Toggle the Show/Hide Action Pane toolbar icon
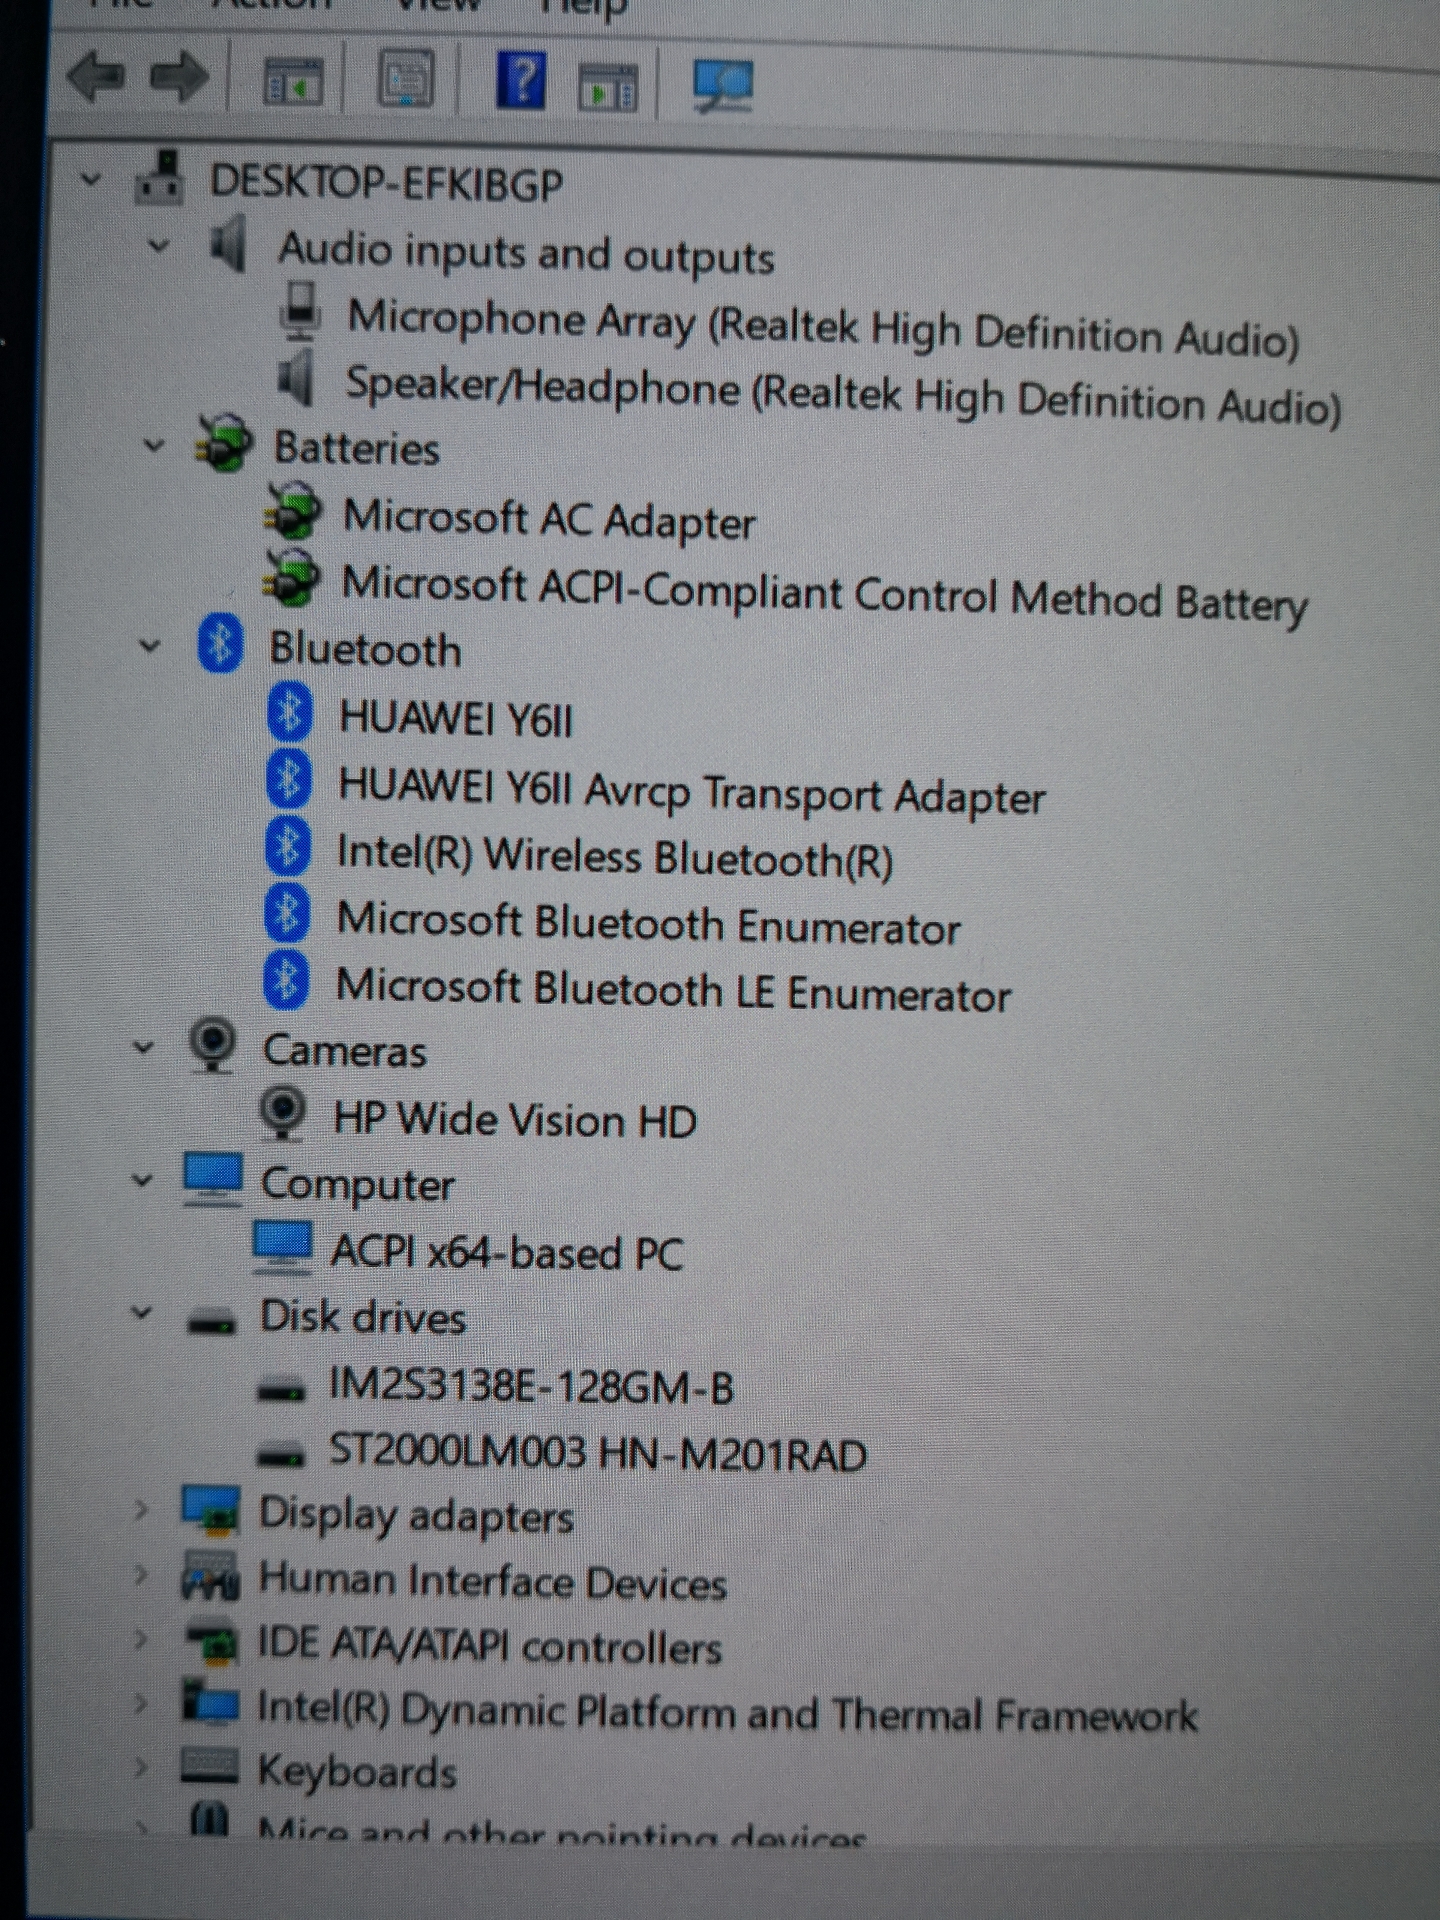Viewport: 1440px width, 1920px height. [608, 87]
